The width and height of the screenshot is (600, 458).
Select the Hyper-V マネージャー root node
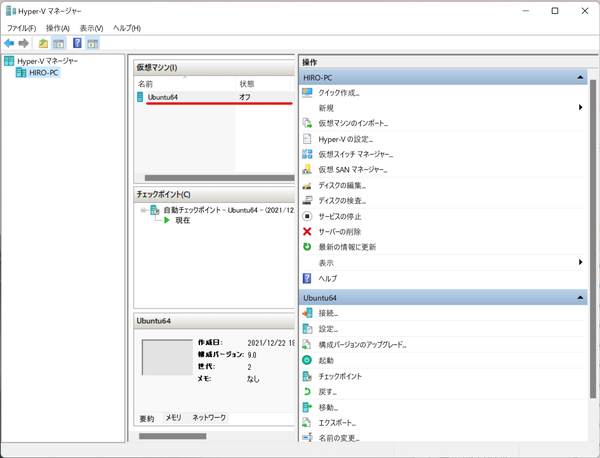[x=47, y=61]
